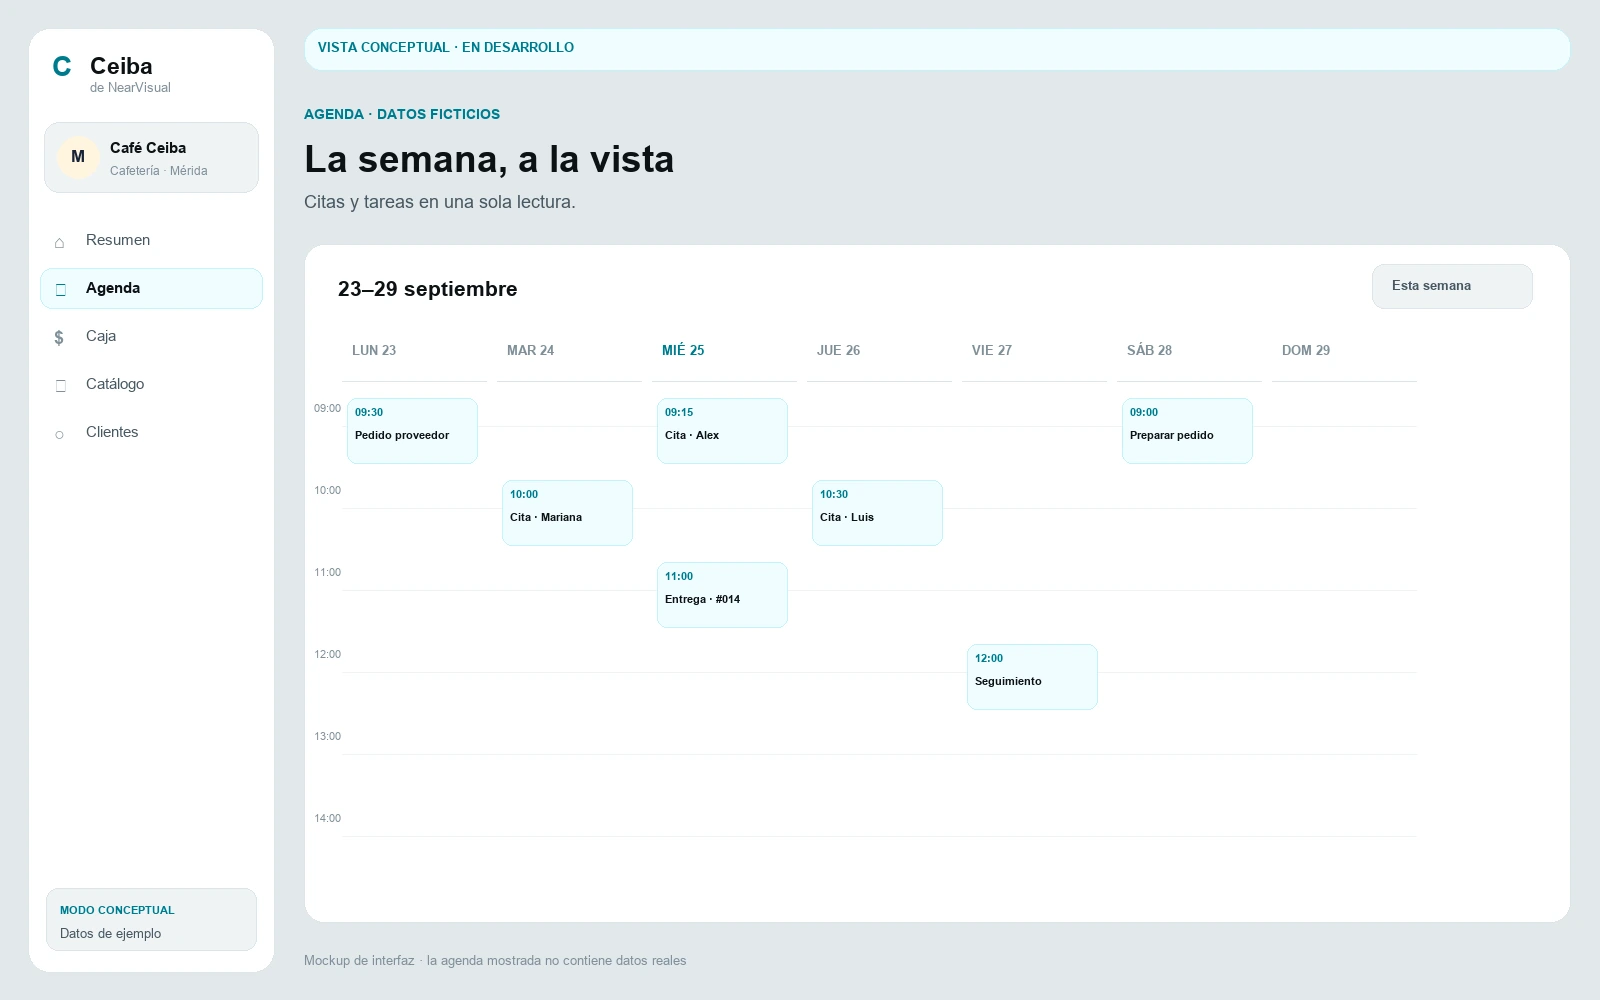Select the SÁB 28 day header
The image size is (1600, 1000).
point(1149,350)
